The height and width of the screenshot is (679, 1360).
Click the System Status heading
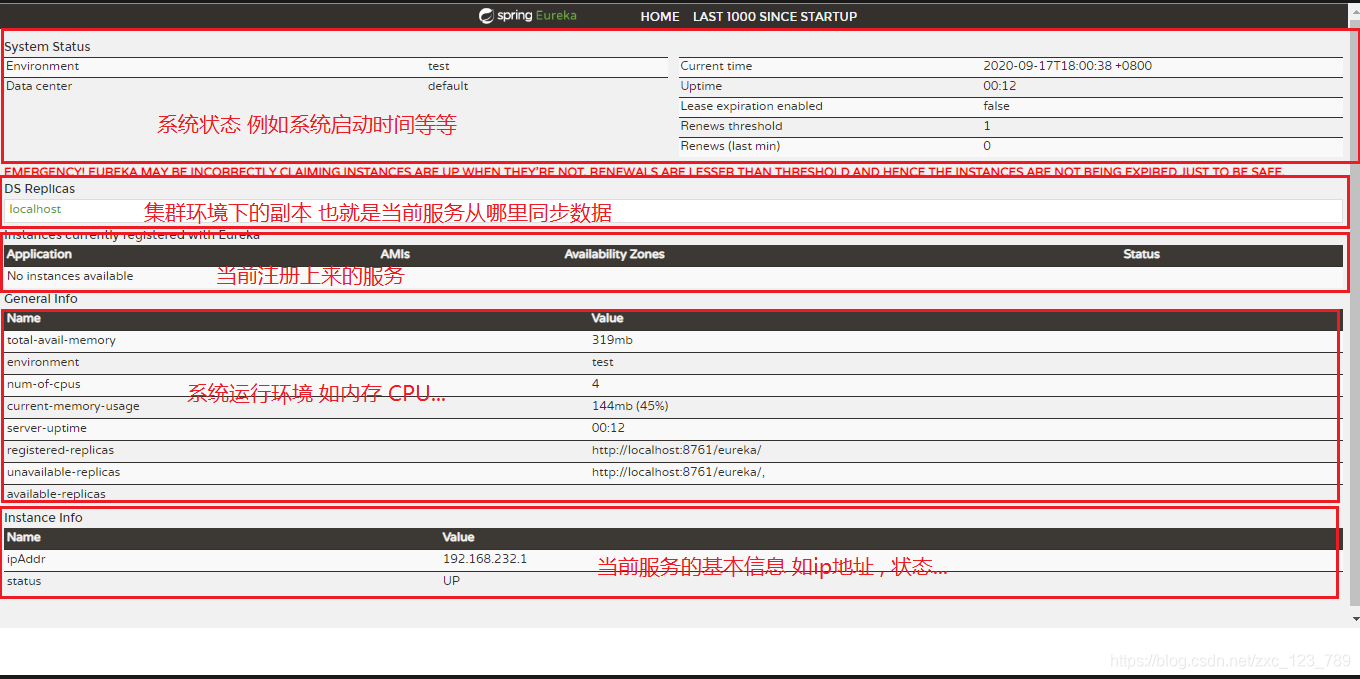pos(47,47)
